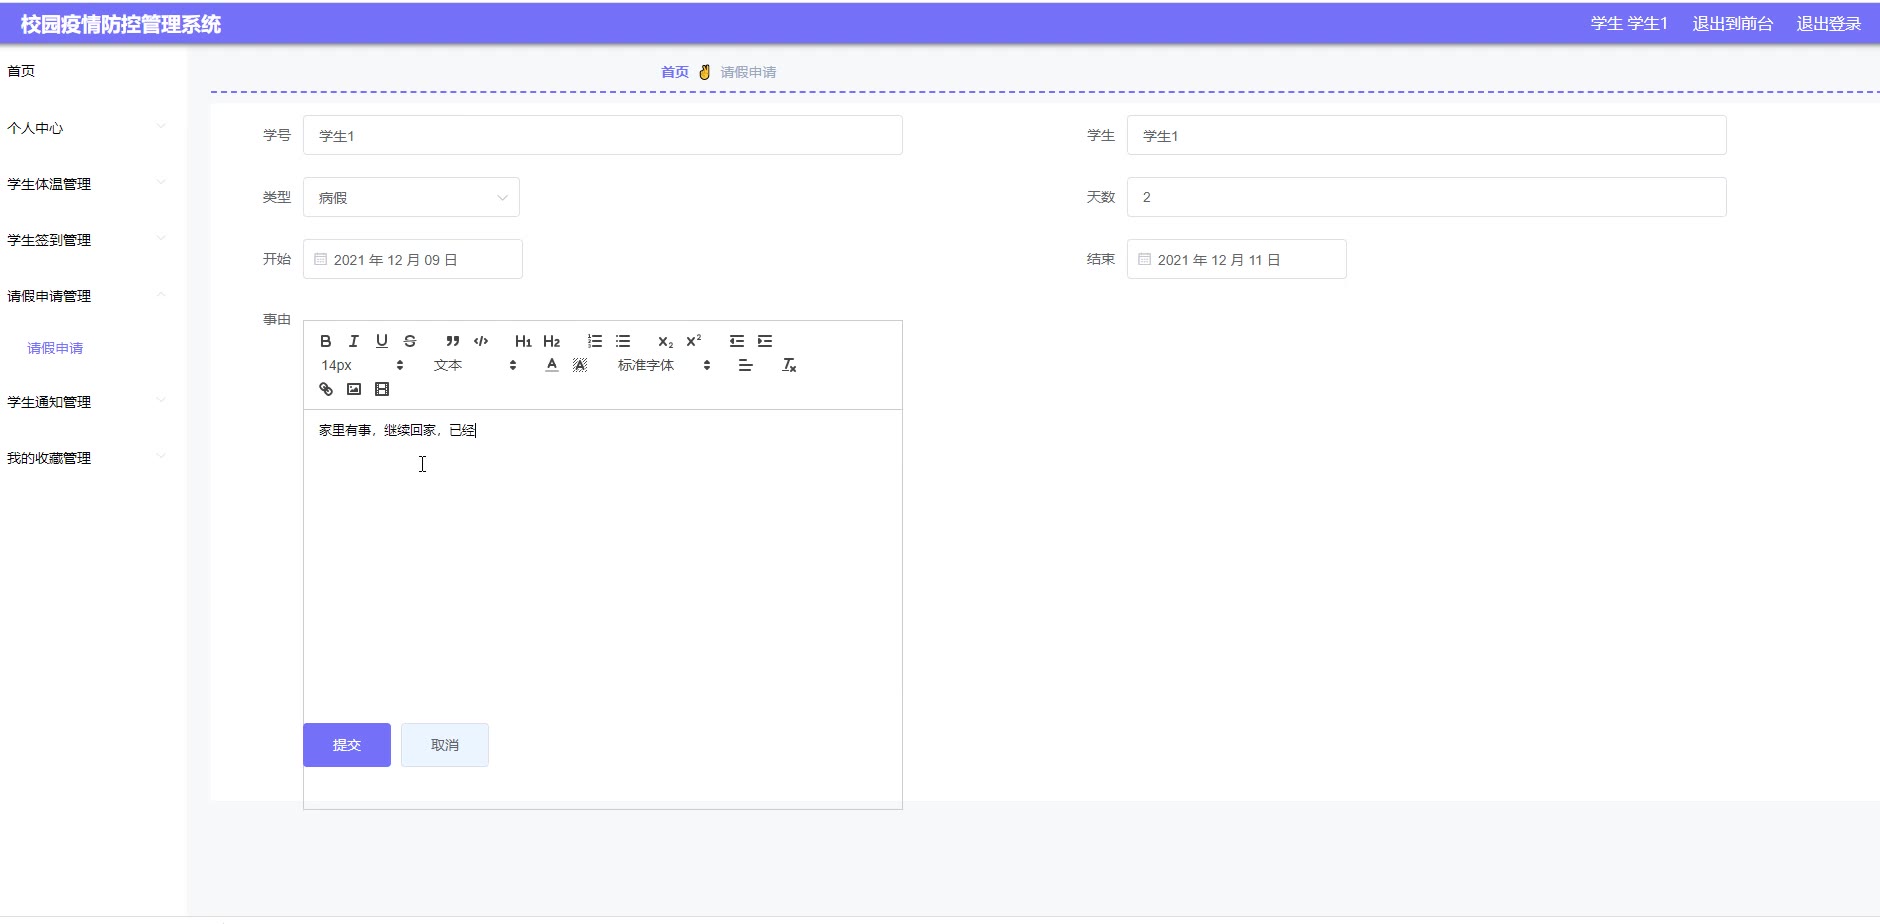
Task: Click the 学生 学生1 user label
Action: 1629,24
